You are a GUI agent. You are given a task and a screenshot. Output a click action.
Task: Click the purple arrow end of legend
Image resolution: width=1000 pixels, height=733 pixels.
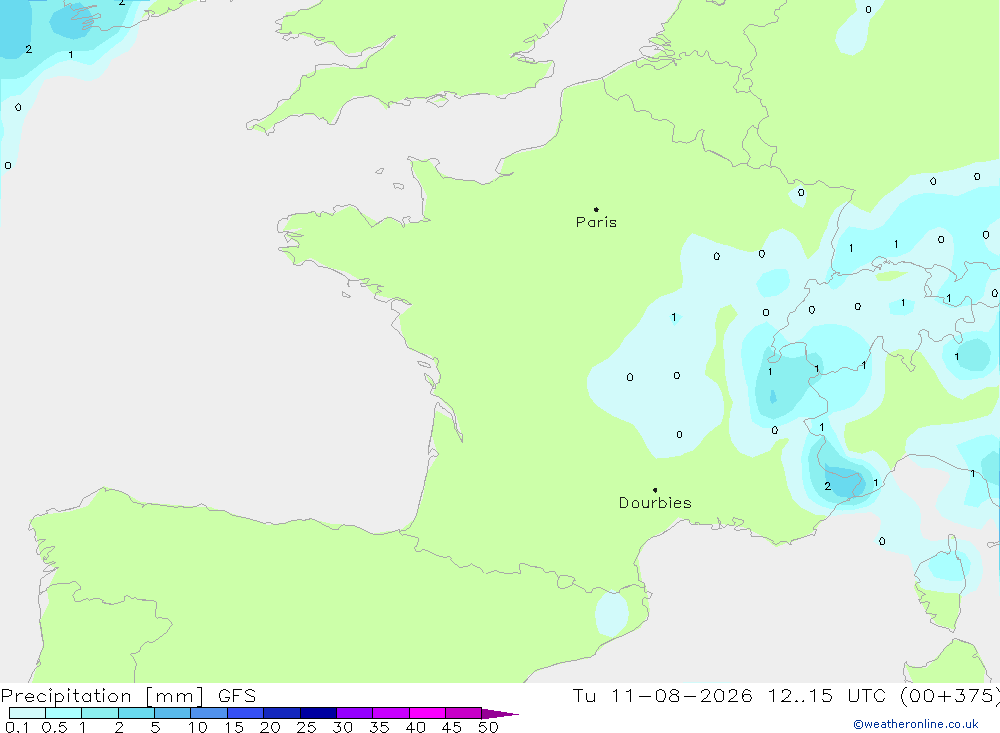tap(500, 713)
